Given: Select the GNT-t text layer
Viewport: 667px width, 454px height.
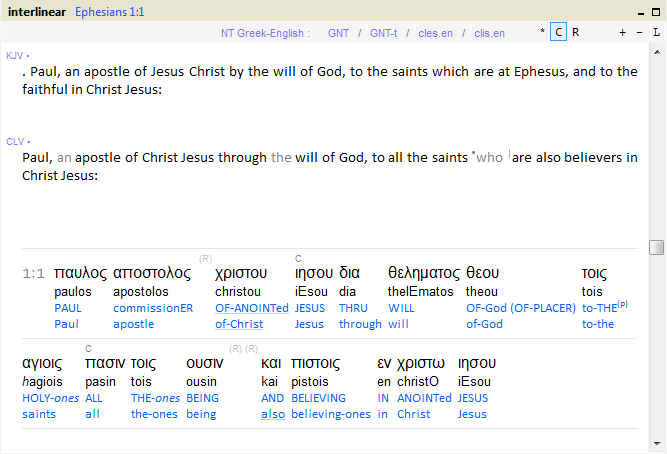Looking at the screenshot, I should pos(384,33).
